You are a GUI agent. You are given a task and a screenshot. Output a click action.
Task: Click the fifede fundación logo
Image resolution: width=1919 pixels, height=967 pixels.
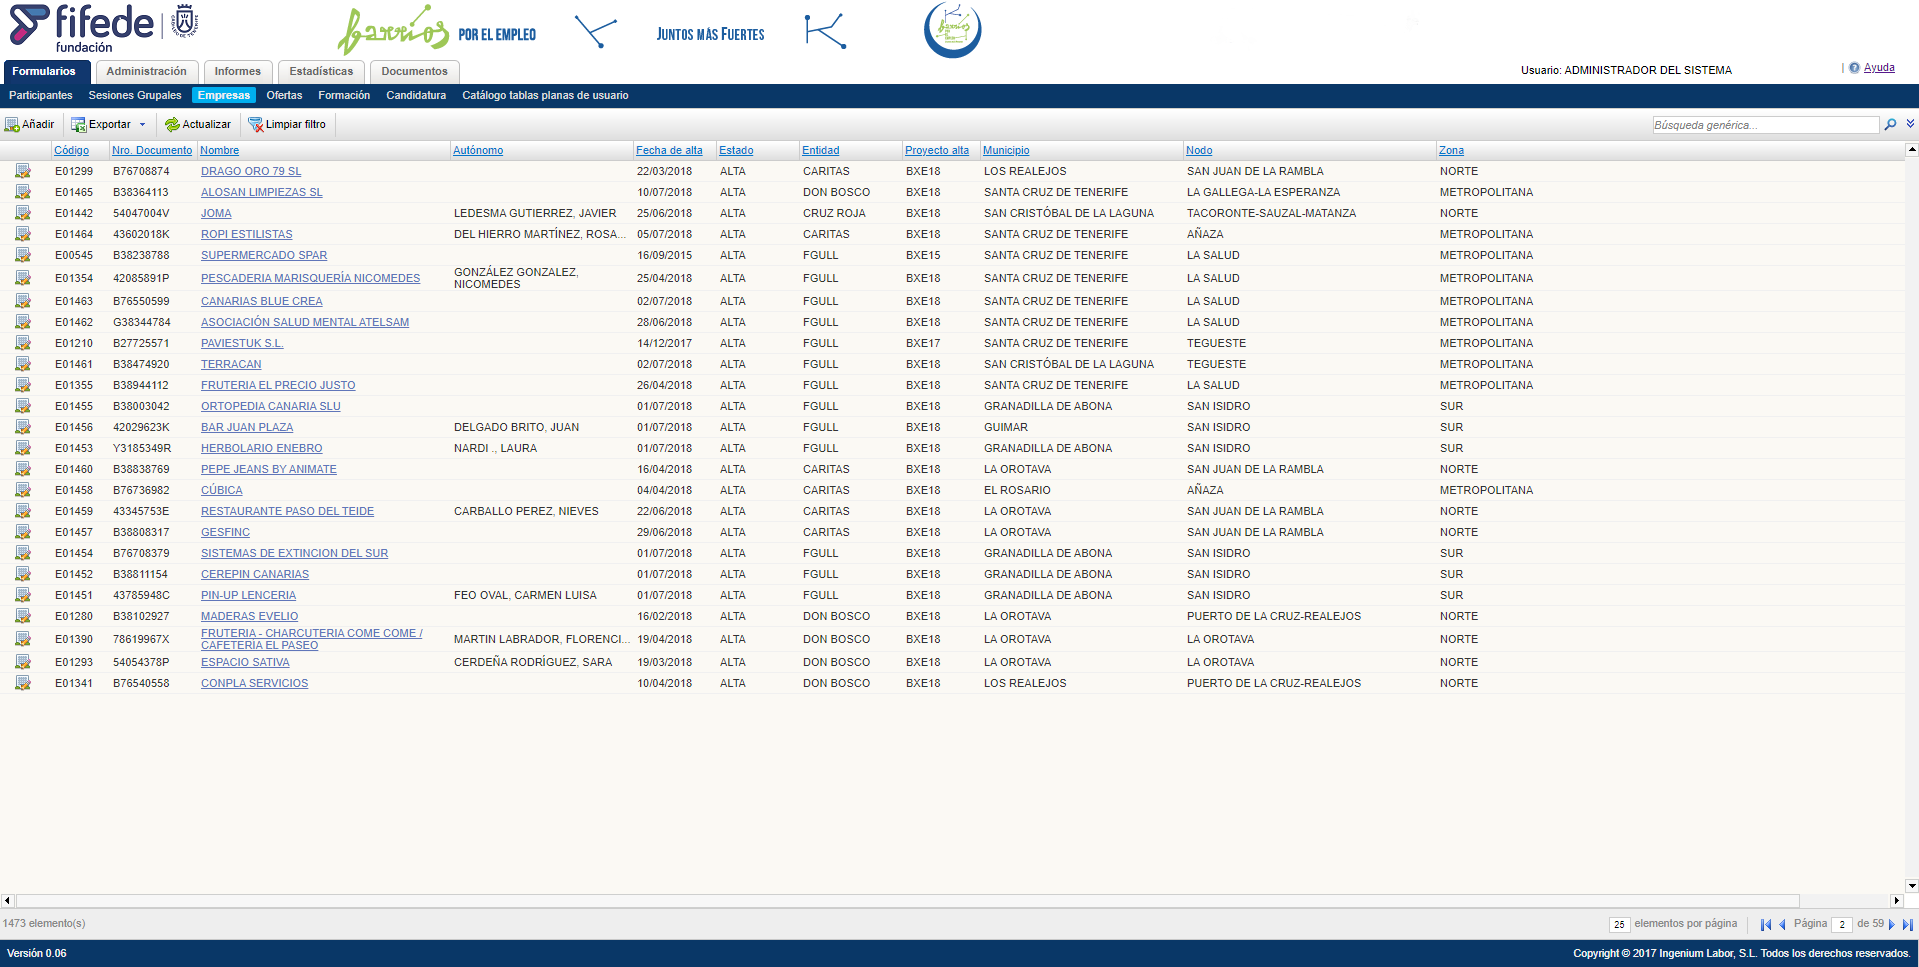click(103, 28)
